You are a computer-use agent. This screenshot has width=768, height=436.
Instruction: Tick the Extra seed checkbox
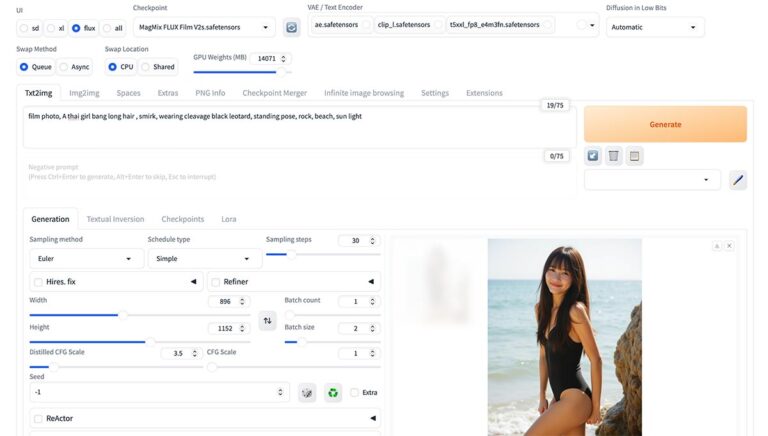(354, 392)
